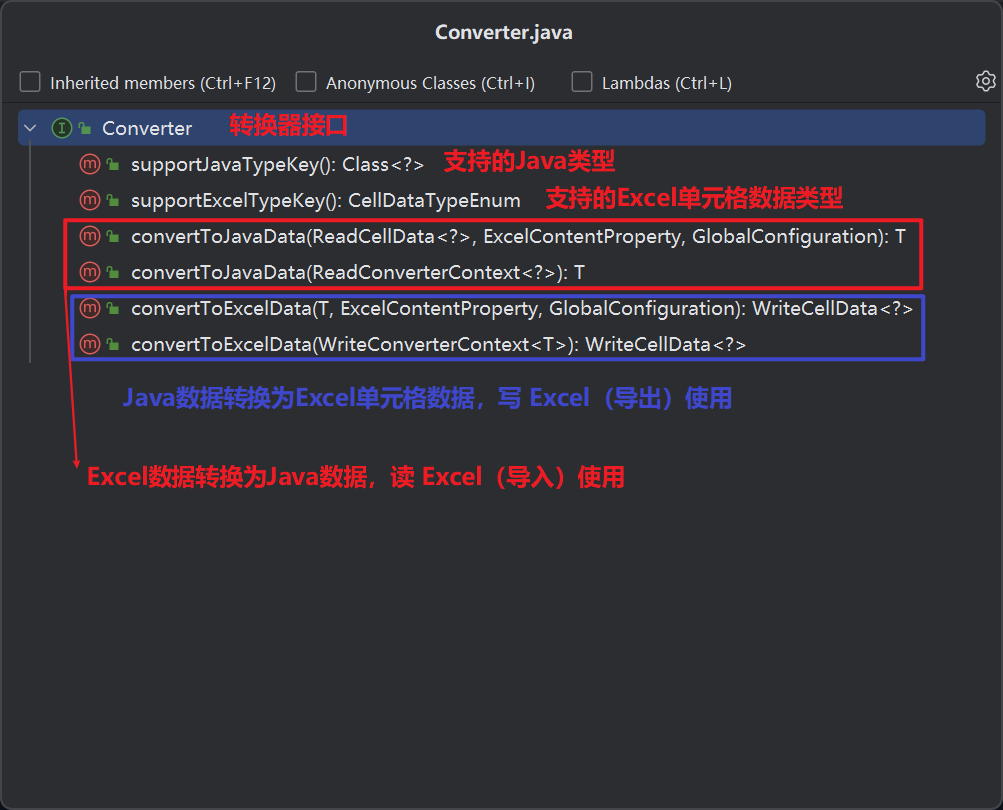Click the green lock icon beside Converter
The image size is (1003, 810).
coord(84,128)
